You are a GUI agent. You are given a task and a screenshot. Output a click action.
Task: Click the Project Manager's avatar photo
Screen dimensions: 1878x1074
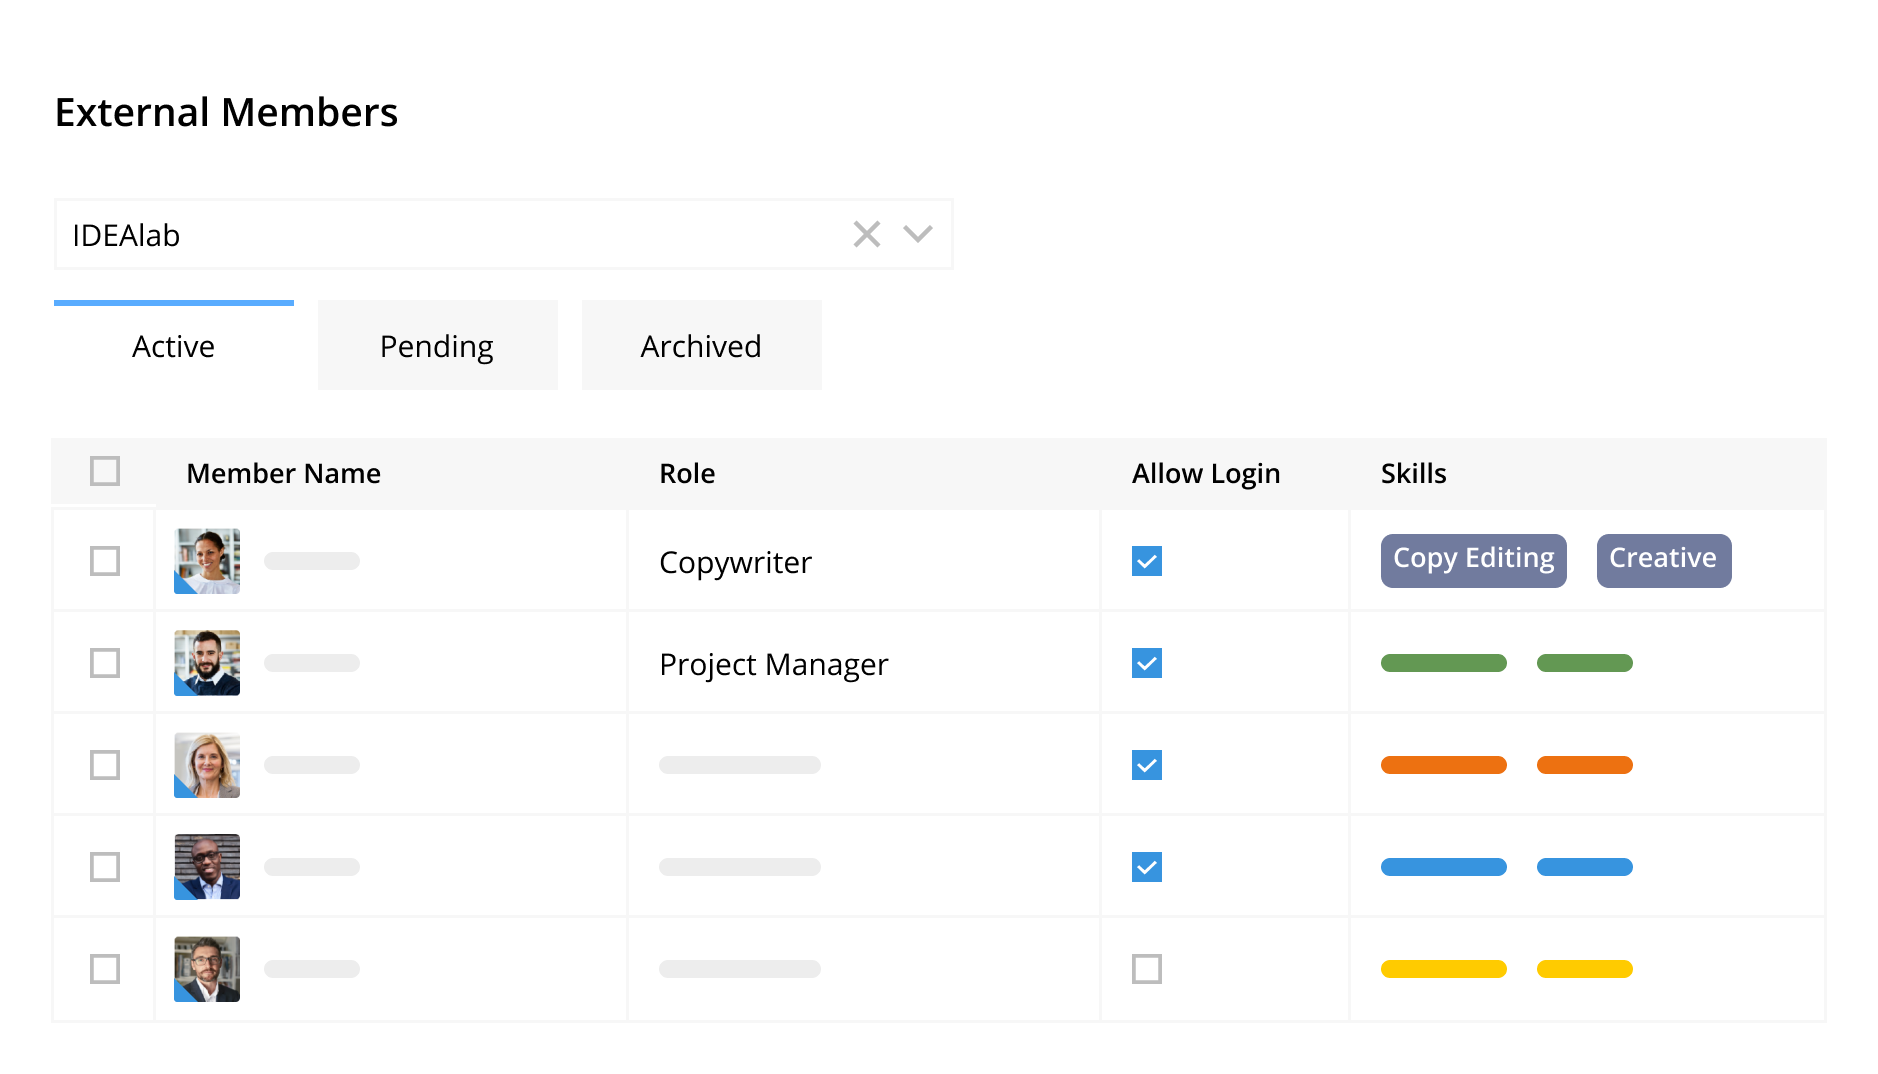206,663
